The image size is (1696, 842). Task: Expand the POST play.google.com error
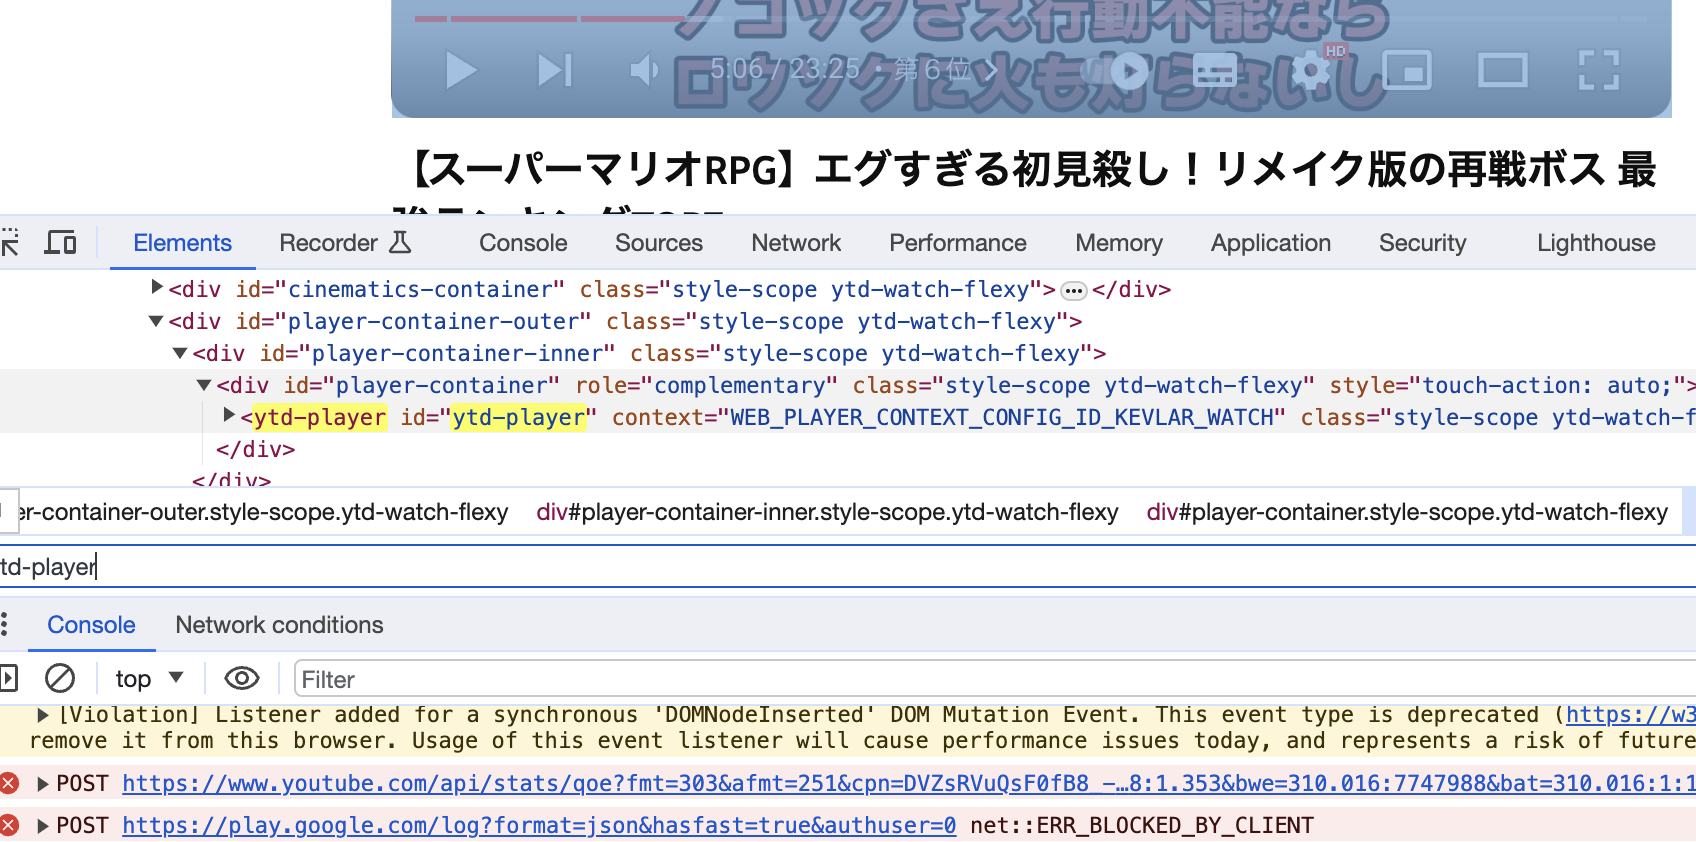[x=43, y=826]
